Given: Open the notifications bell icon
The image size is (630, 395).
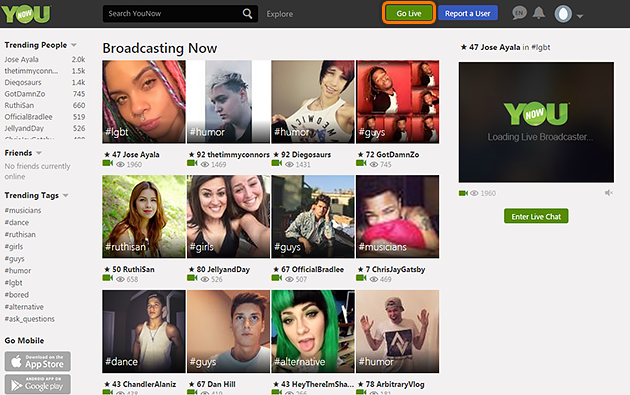Looking at the screenshot, I should [538, 13].
